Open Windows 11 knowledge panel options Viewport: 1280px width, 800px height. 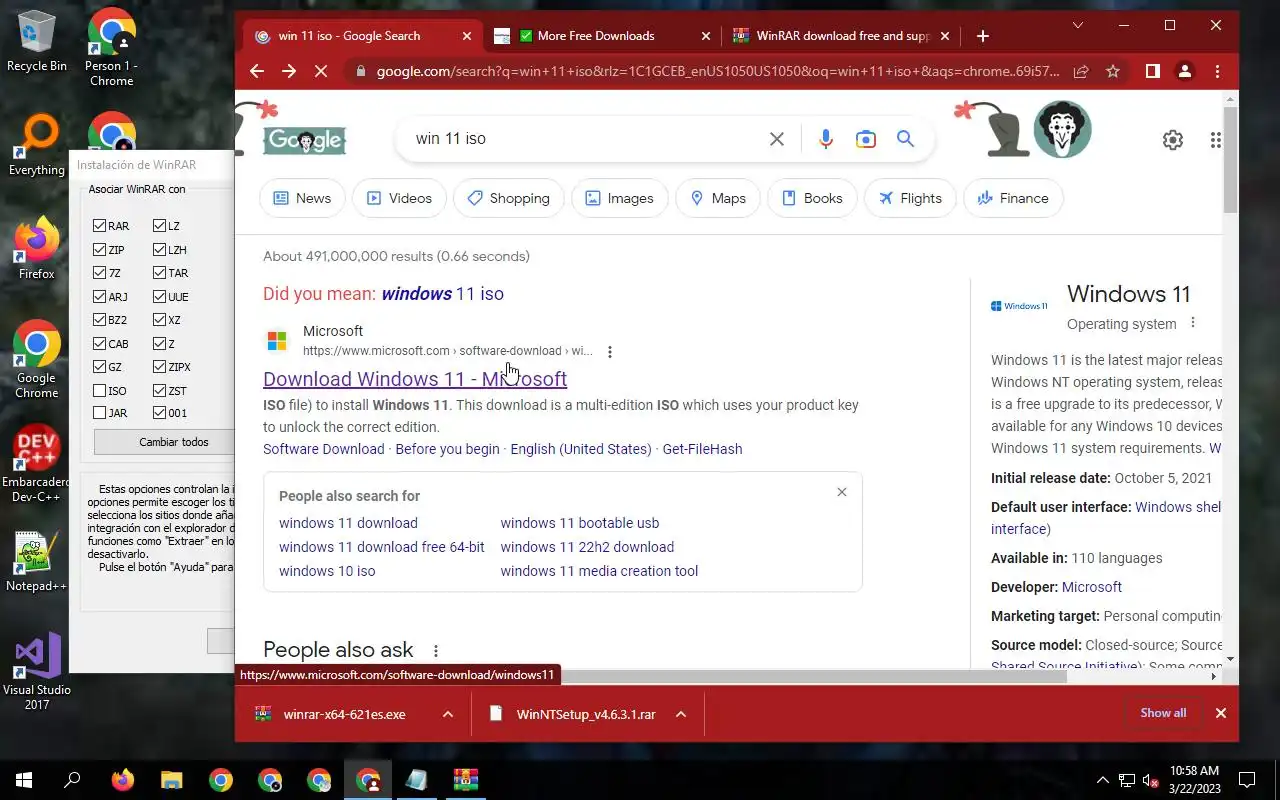pyautogui.click(x=1193, y=323)
